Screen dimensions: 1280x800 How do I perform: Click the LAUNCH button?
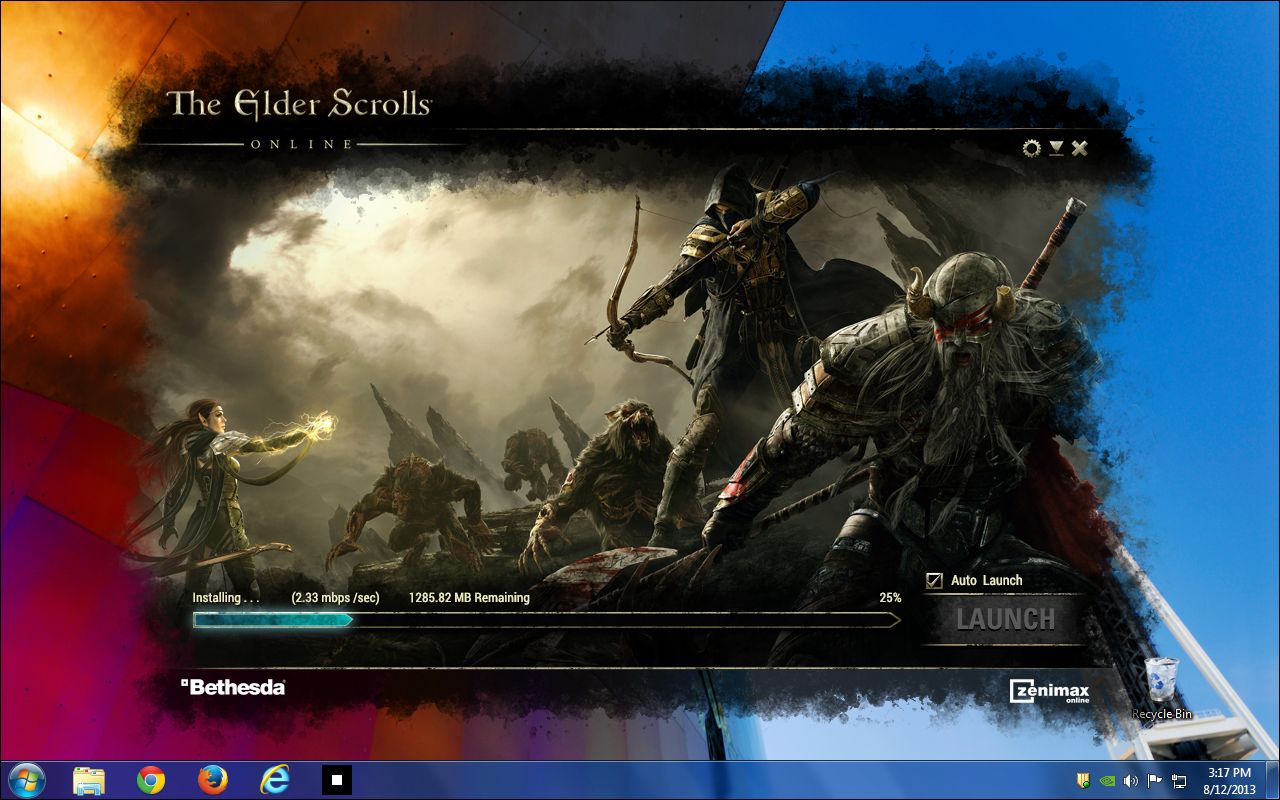pos(1005,619)
